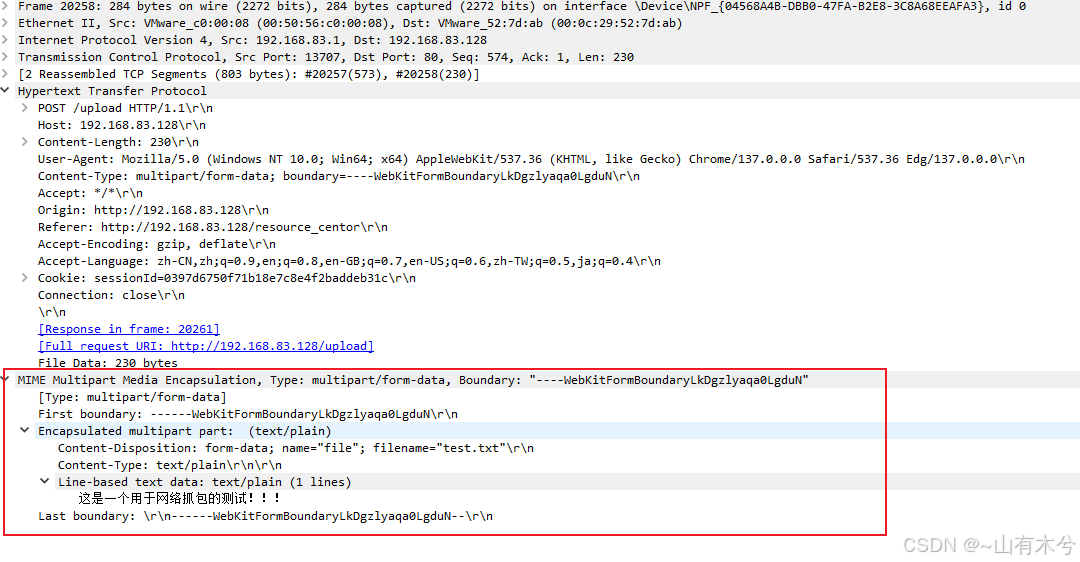
Task: Select the User-Agent Mozilla/5.0 line
Action: (x=531, y=159)
